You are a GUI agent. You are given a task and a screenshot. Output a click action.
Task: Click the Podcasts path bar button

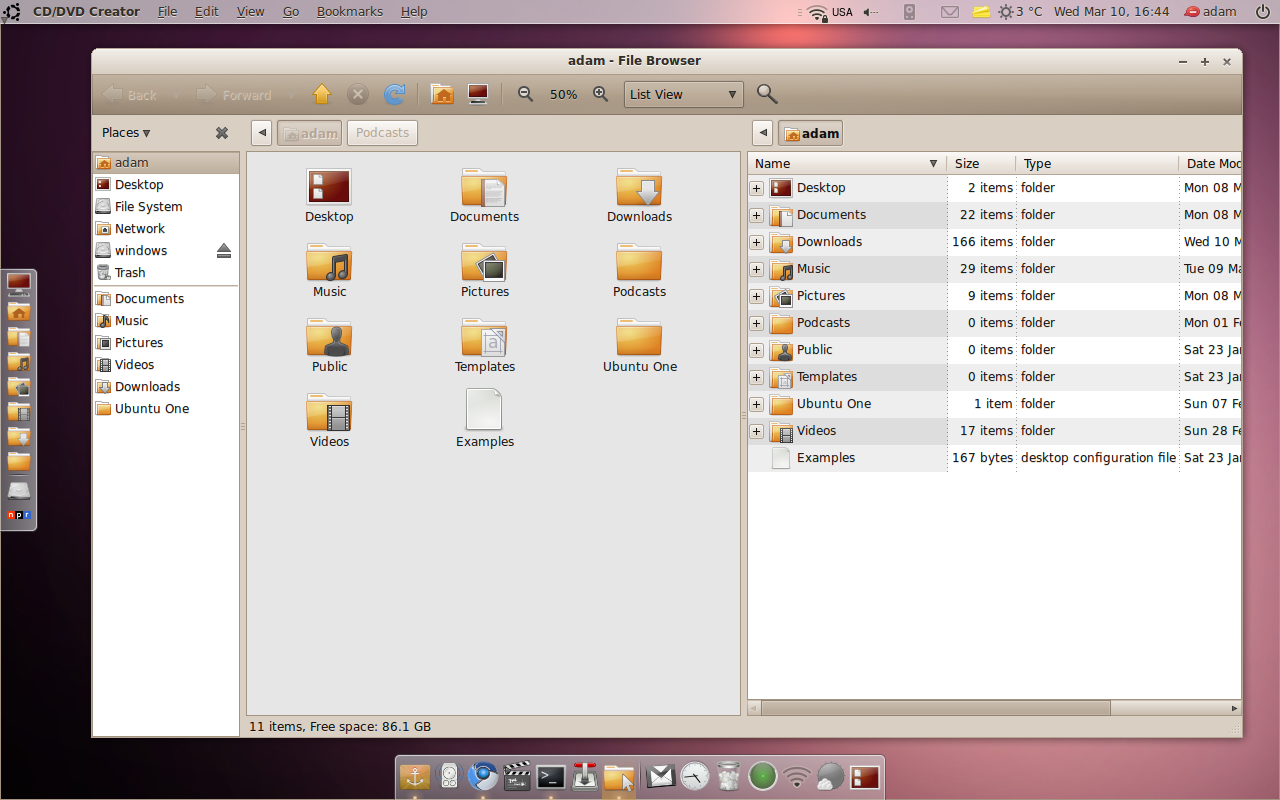click(382, 133)
